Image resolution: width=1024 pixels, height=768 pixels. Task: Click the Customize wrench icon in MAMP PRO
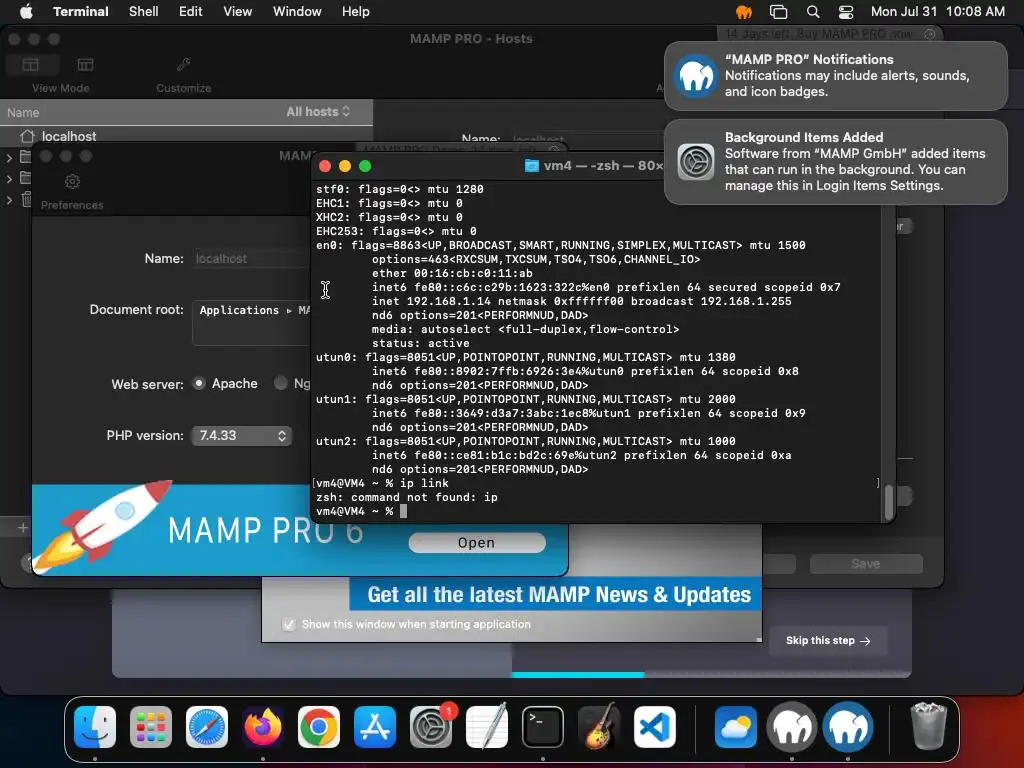[x=184, y=65]
